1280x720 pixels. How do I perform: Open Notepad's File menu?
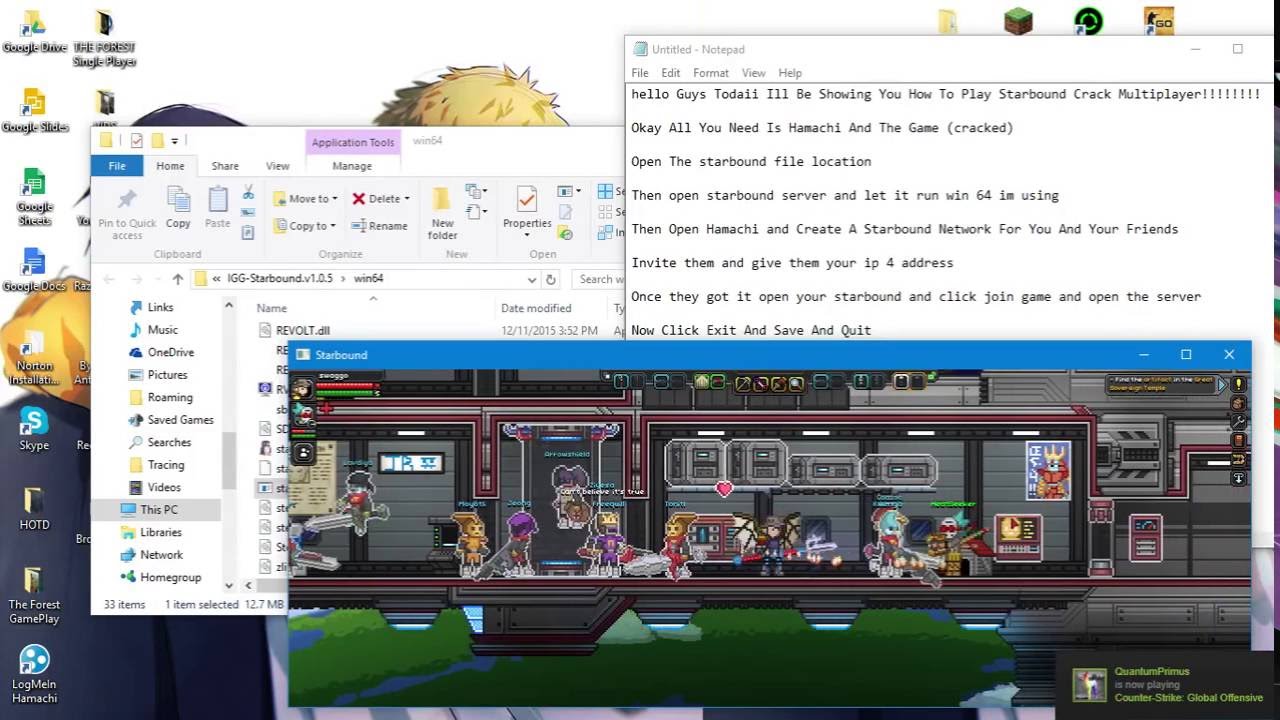pos(640,73)
